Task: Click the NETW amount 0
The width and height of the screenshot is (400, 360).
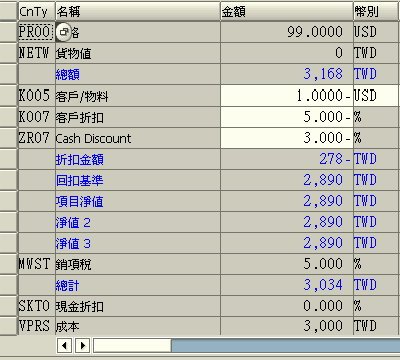Action: 339,53
